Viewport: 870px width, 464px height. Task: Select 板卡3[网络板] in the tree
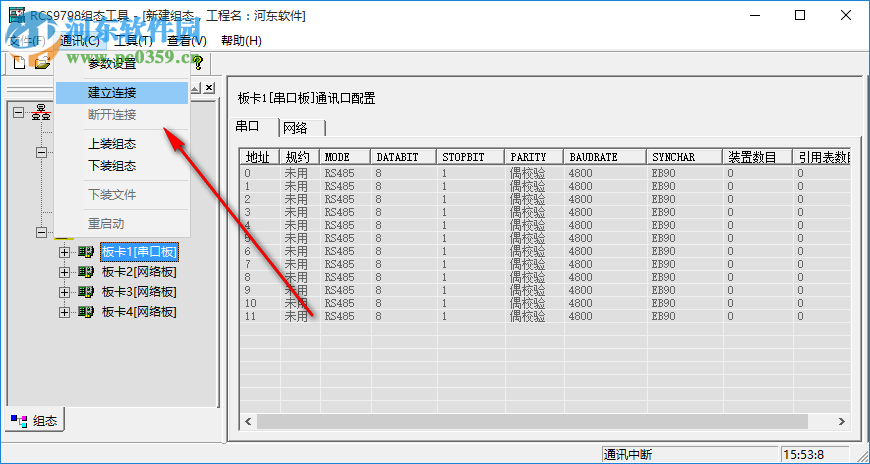point(139,292)
